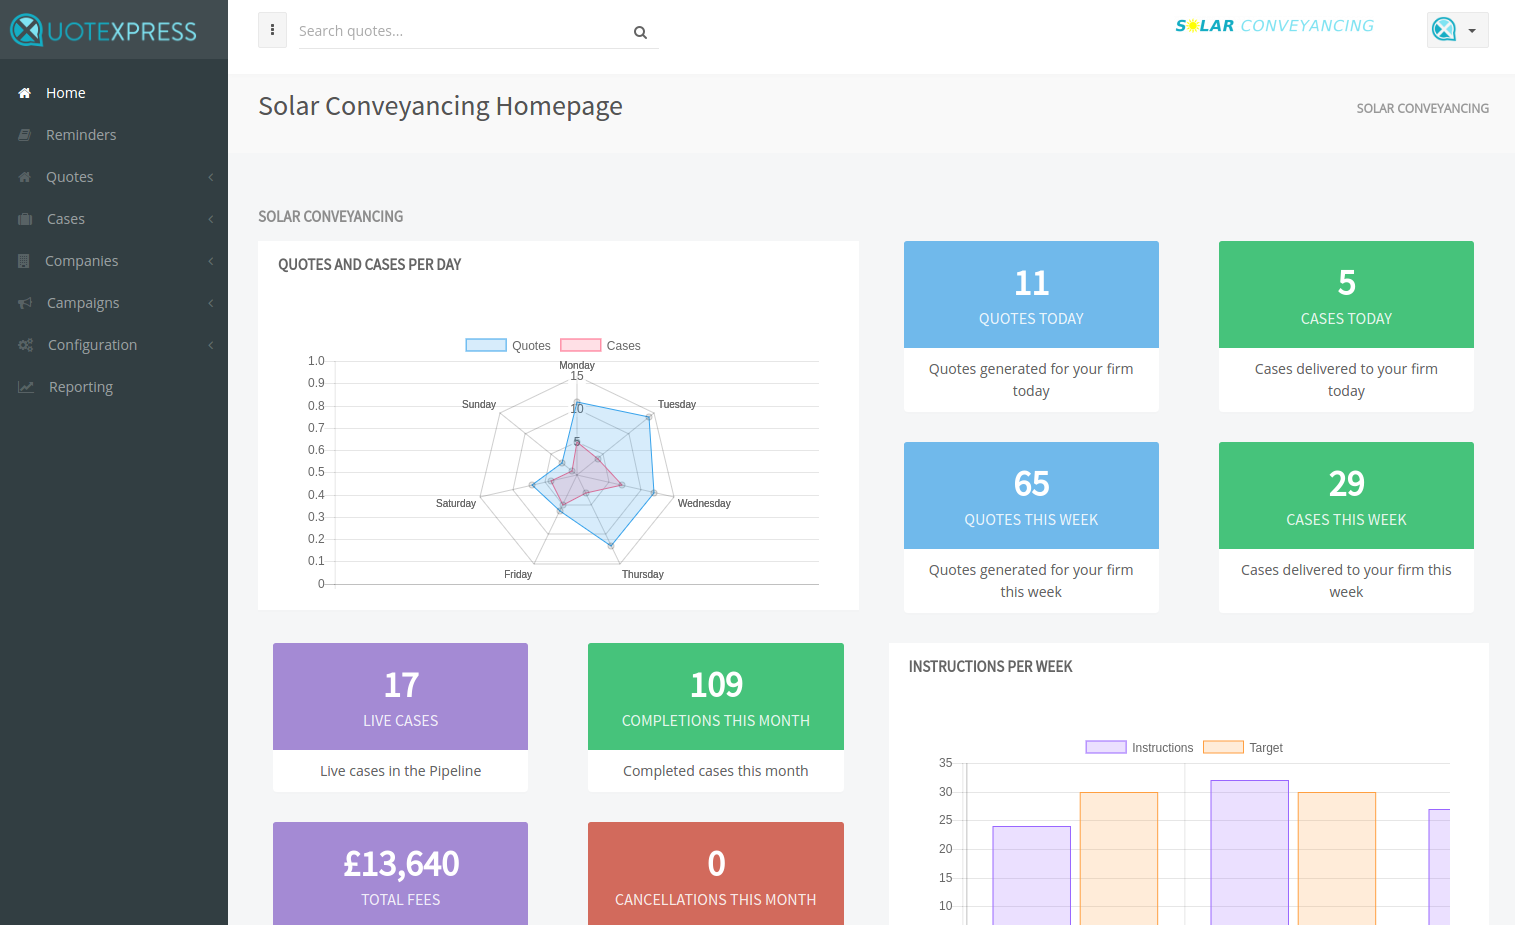Toggle the Cases legend swatch in radar chart
The width and height of the screenshot is (1515, 925).
tap(580, 345)
